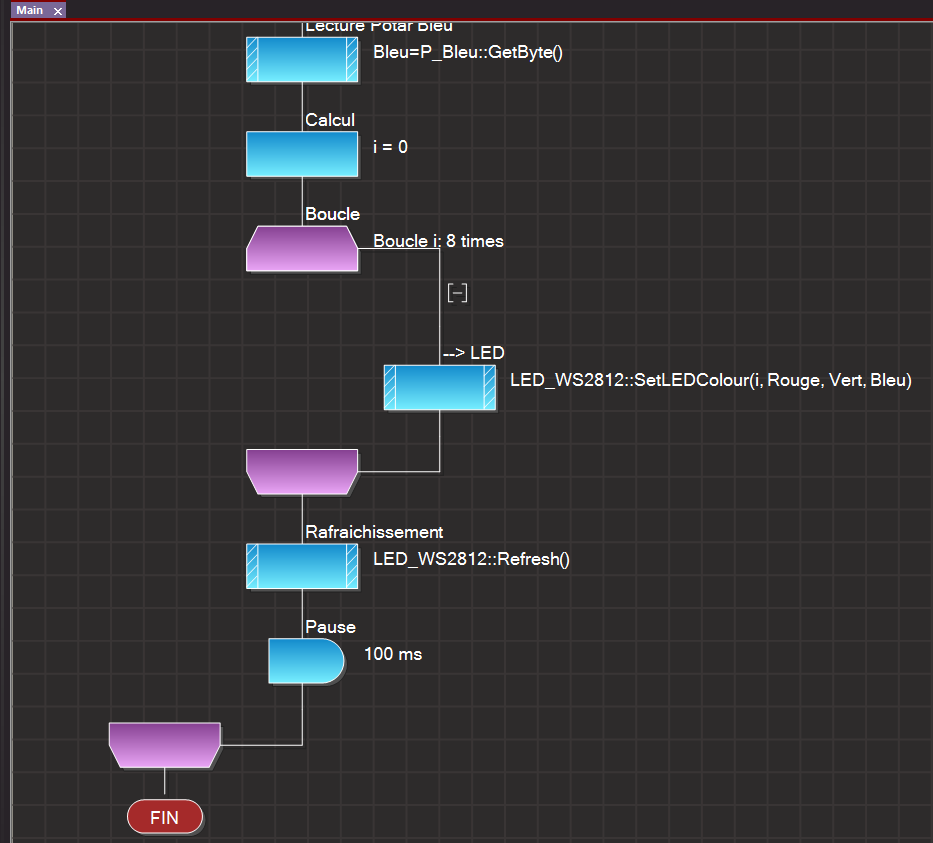Select the Pause delay block
This screenshot has width=933, height=843.
click(x=306, y=661)
